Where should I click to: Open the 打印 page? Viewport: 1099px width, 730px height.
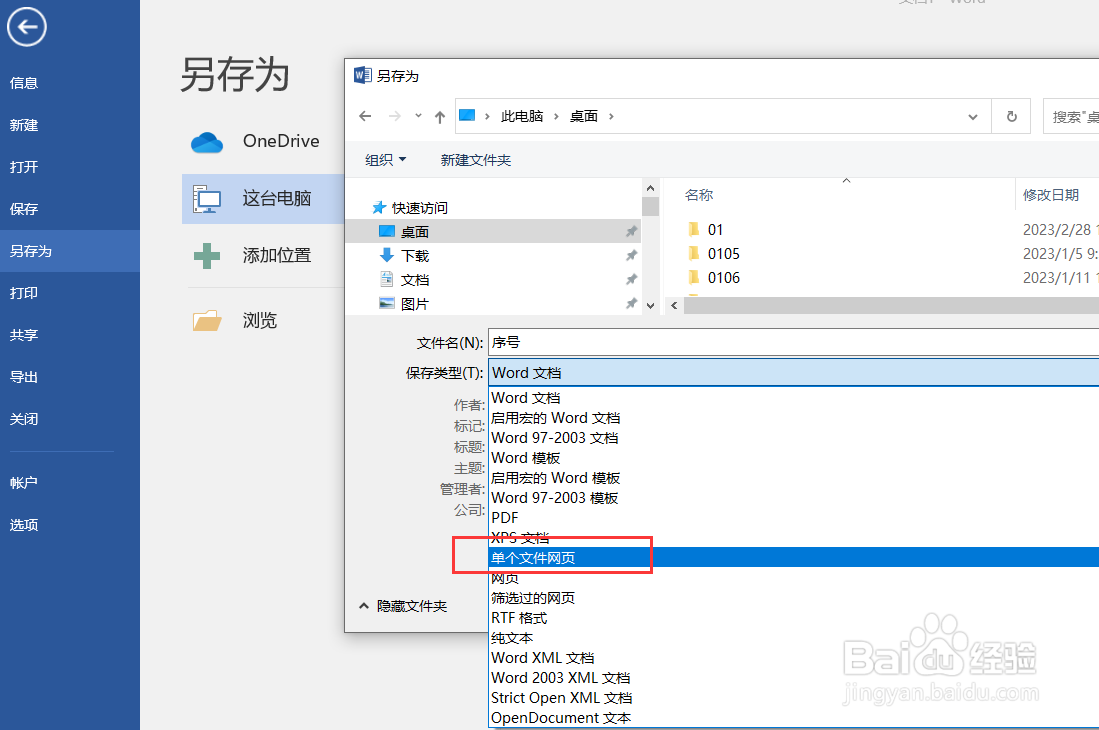[x=24, y=293]
